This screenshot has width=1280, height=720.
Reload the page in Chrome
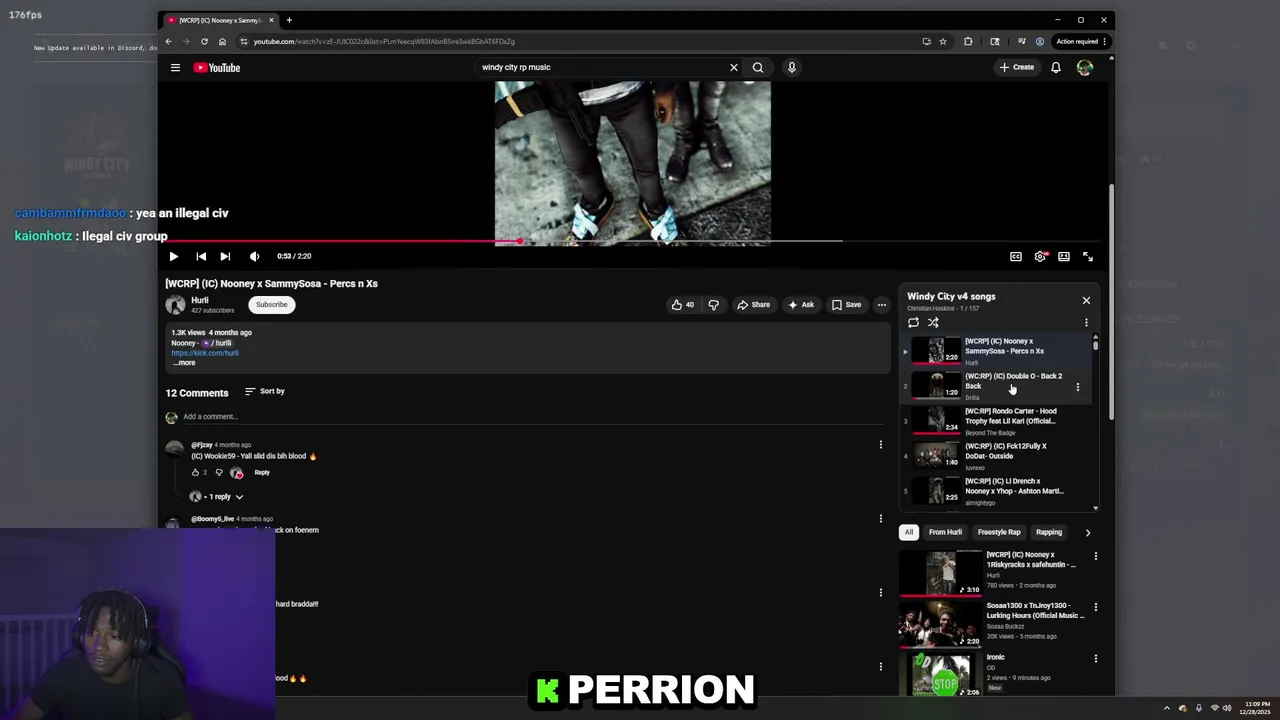[x=204, y=41]
